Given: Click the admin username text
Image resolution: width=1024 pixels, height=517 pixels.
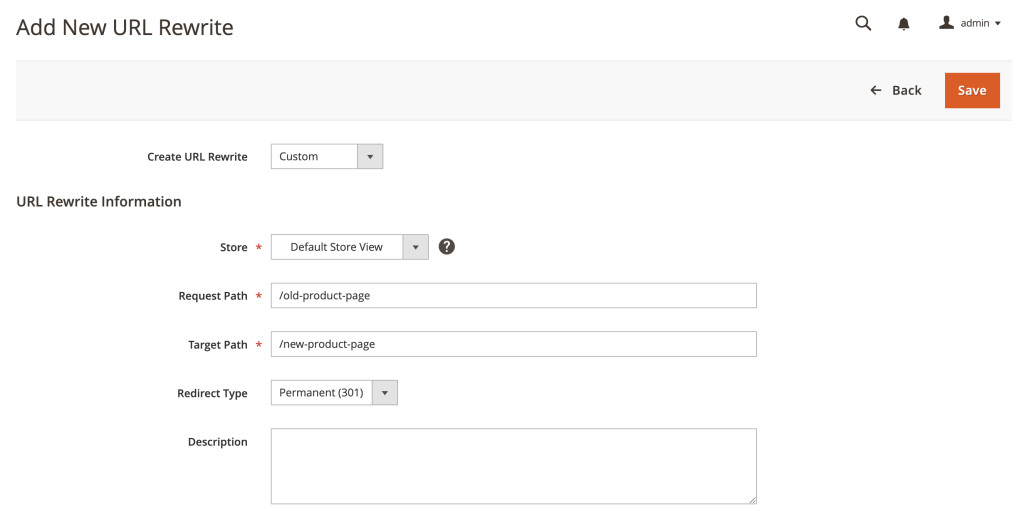Looking at the screenshot, I should tap(974, 23).
